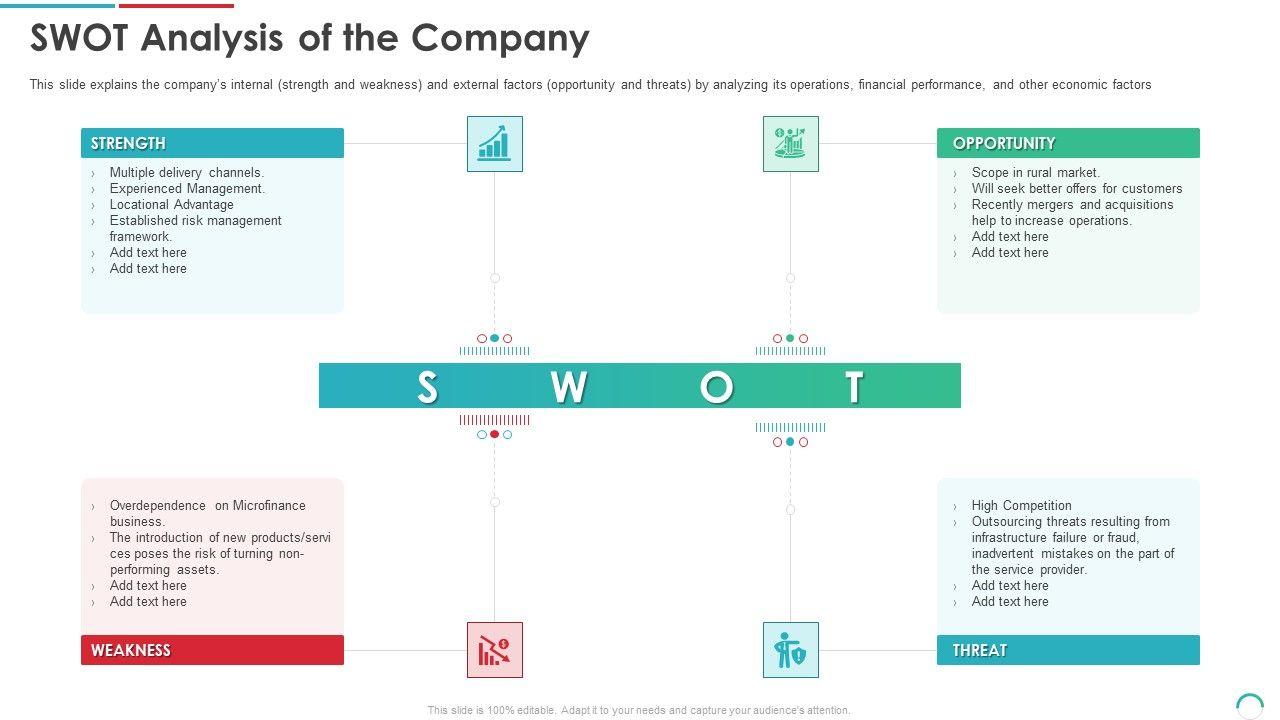Image resolution: width=1280 pixels, height=720 pixels.
Task: Click the filled green dot above letter O
Action: pyautogui.click(x=790, y=339)
